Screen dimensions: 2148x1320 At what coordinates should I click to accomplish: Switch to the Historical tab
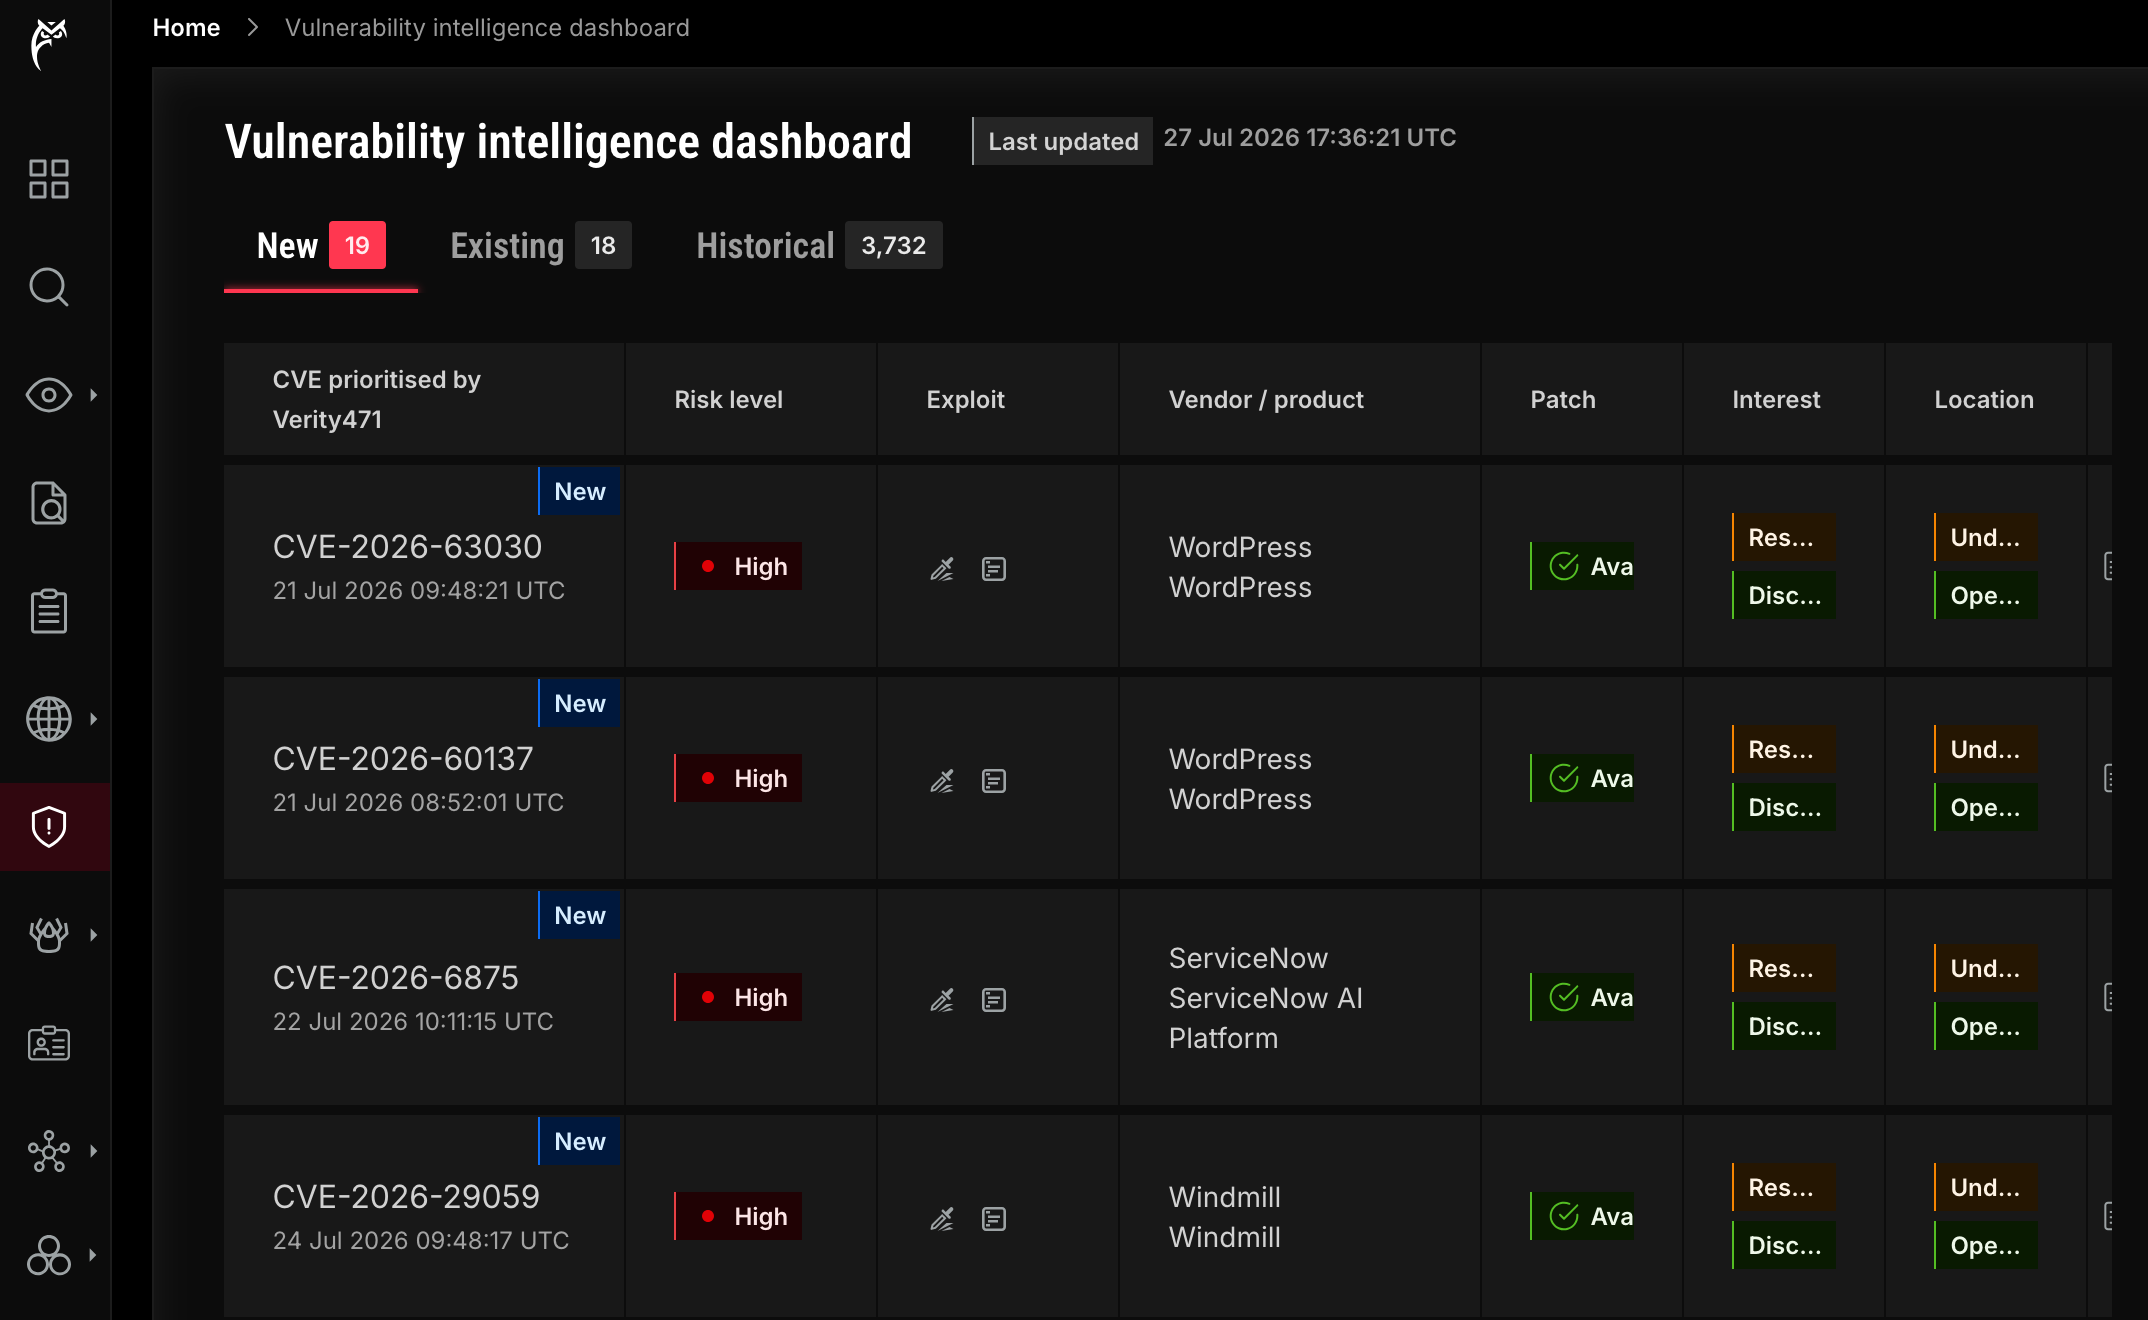pyautogui.click(x=819, y=246)
